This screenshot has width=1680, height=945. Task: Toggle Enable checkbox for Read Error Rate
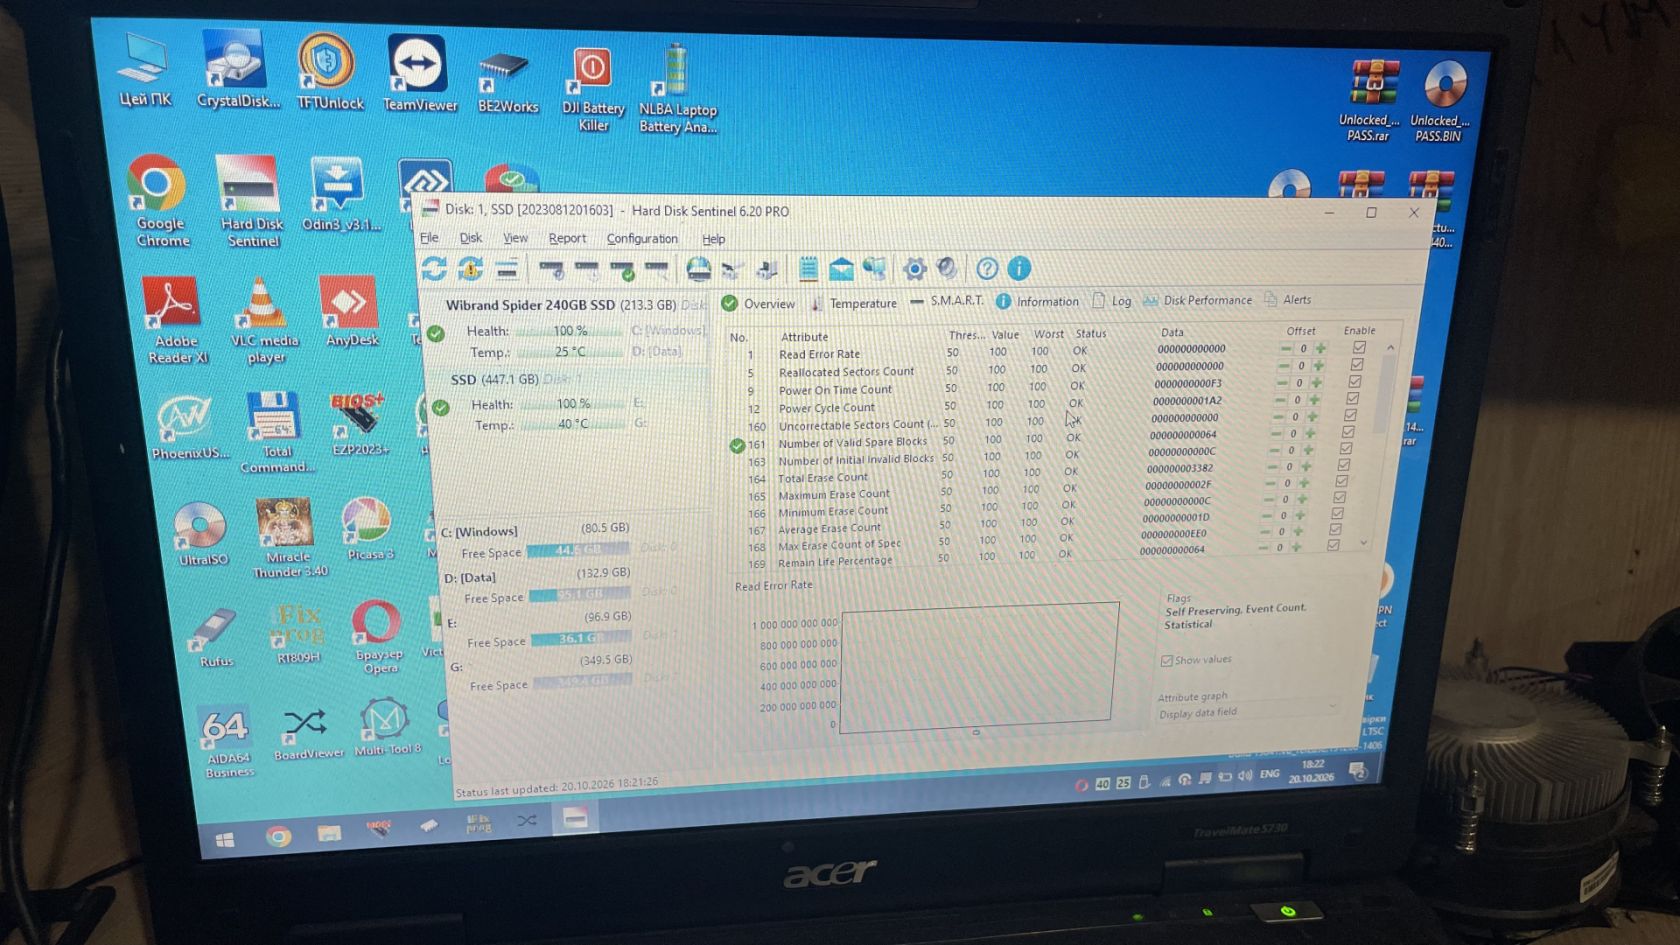1358,348
